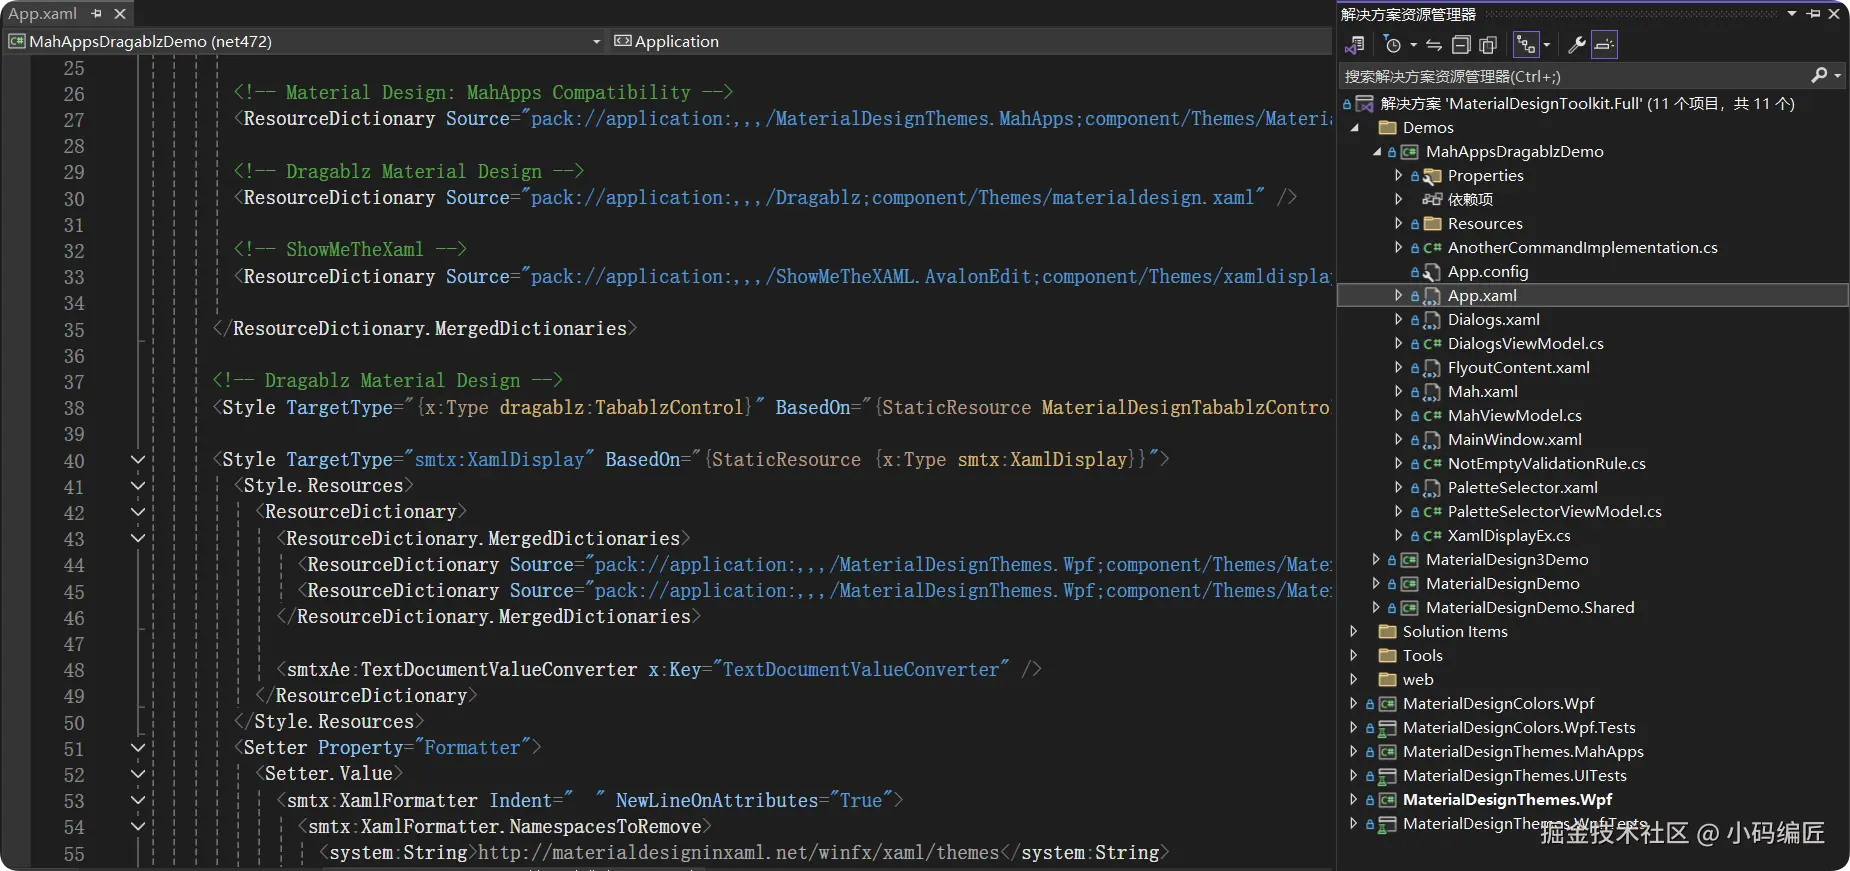Expand the Tools folder
The image size is (1850, 871).
click(1355, 656)
